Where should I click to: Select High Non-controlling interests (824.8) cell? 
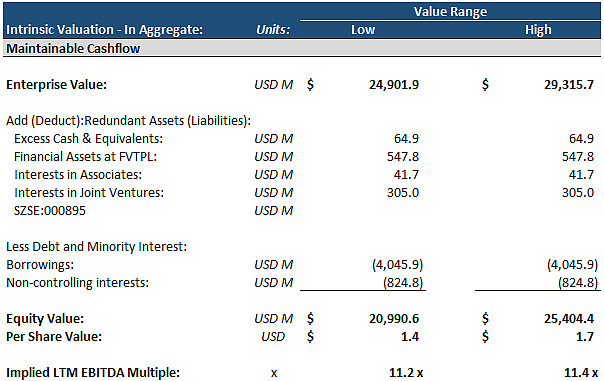click(x=578, y=282)
